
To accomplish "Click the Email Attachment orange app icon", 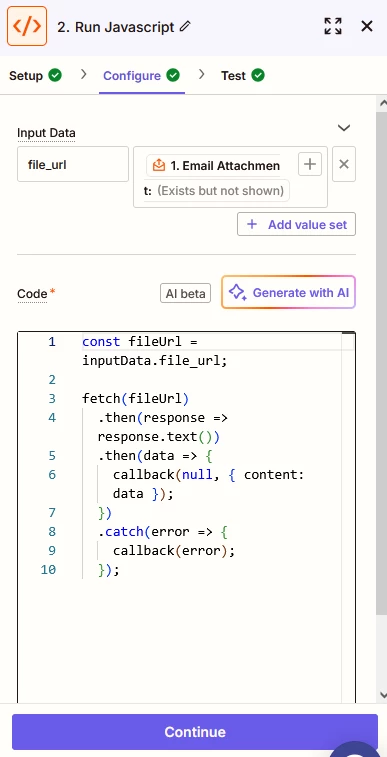I will point(159,166).
